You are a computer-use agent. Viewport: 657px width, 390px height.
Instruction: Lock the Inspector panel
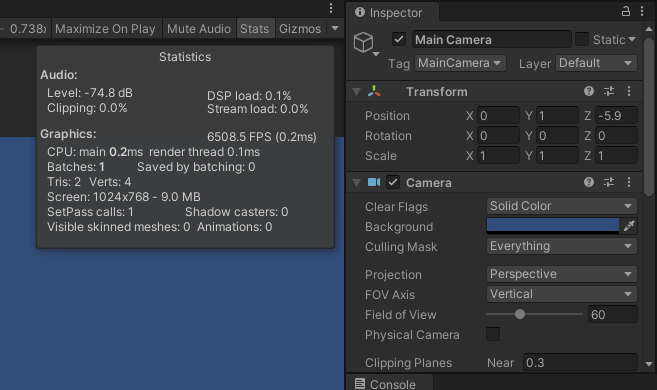point(626,11)
